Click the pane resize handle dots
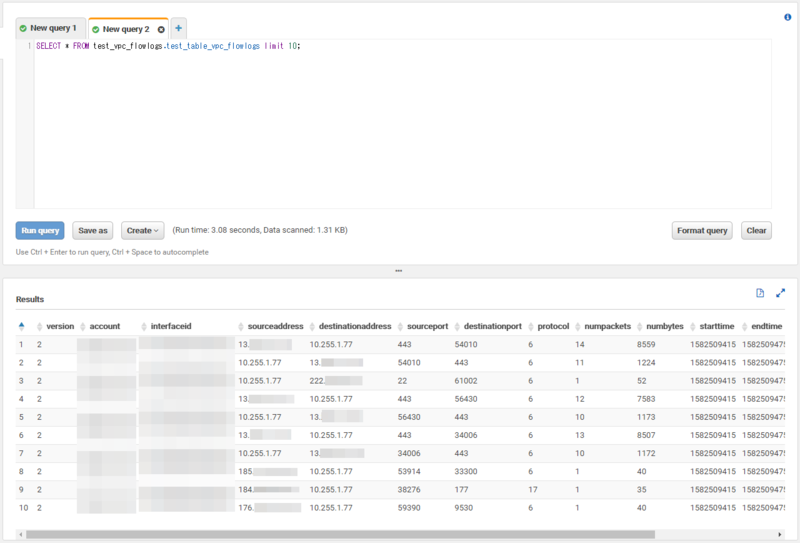Viewport: 800px width, 543px height. tap(398, 271)
